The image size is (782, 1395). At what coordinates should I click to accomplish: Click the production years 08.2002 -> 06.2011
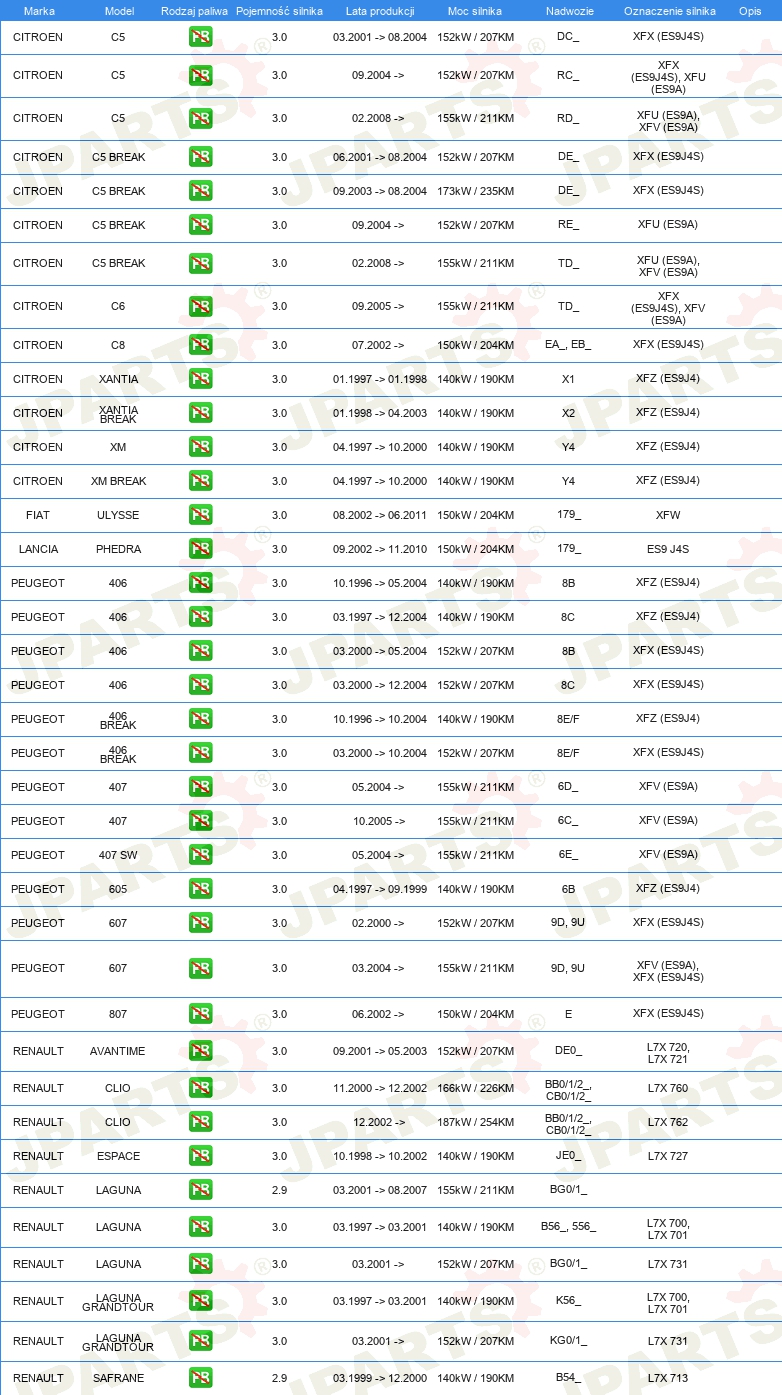[x=380, y=515]
